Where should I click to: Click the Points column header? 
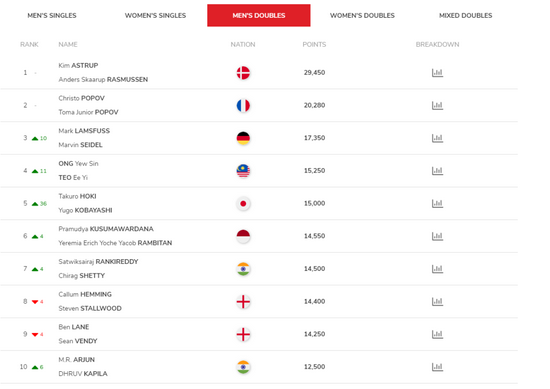[314, 45]
